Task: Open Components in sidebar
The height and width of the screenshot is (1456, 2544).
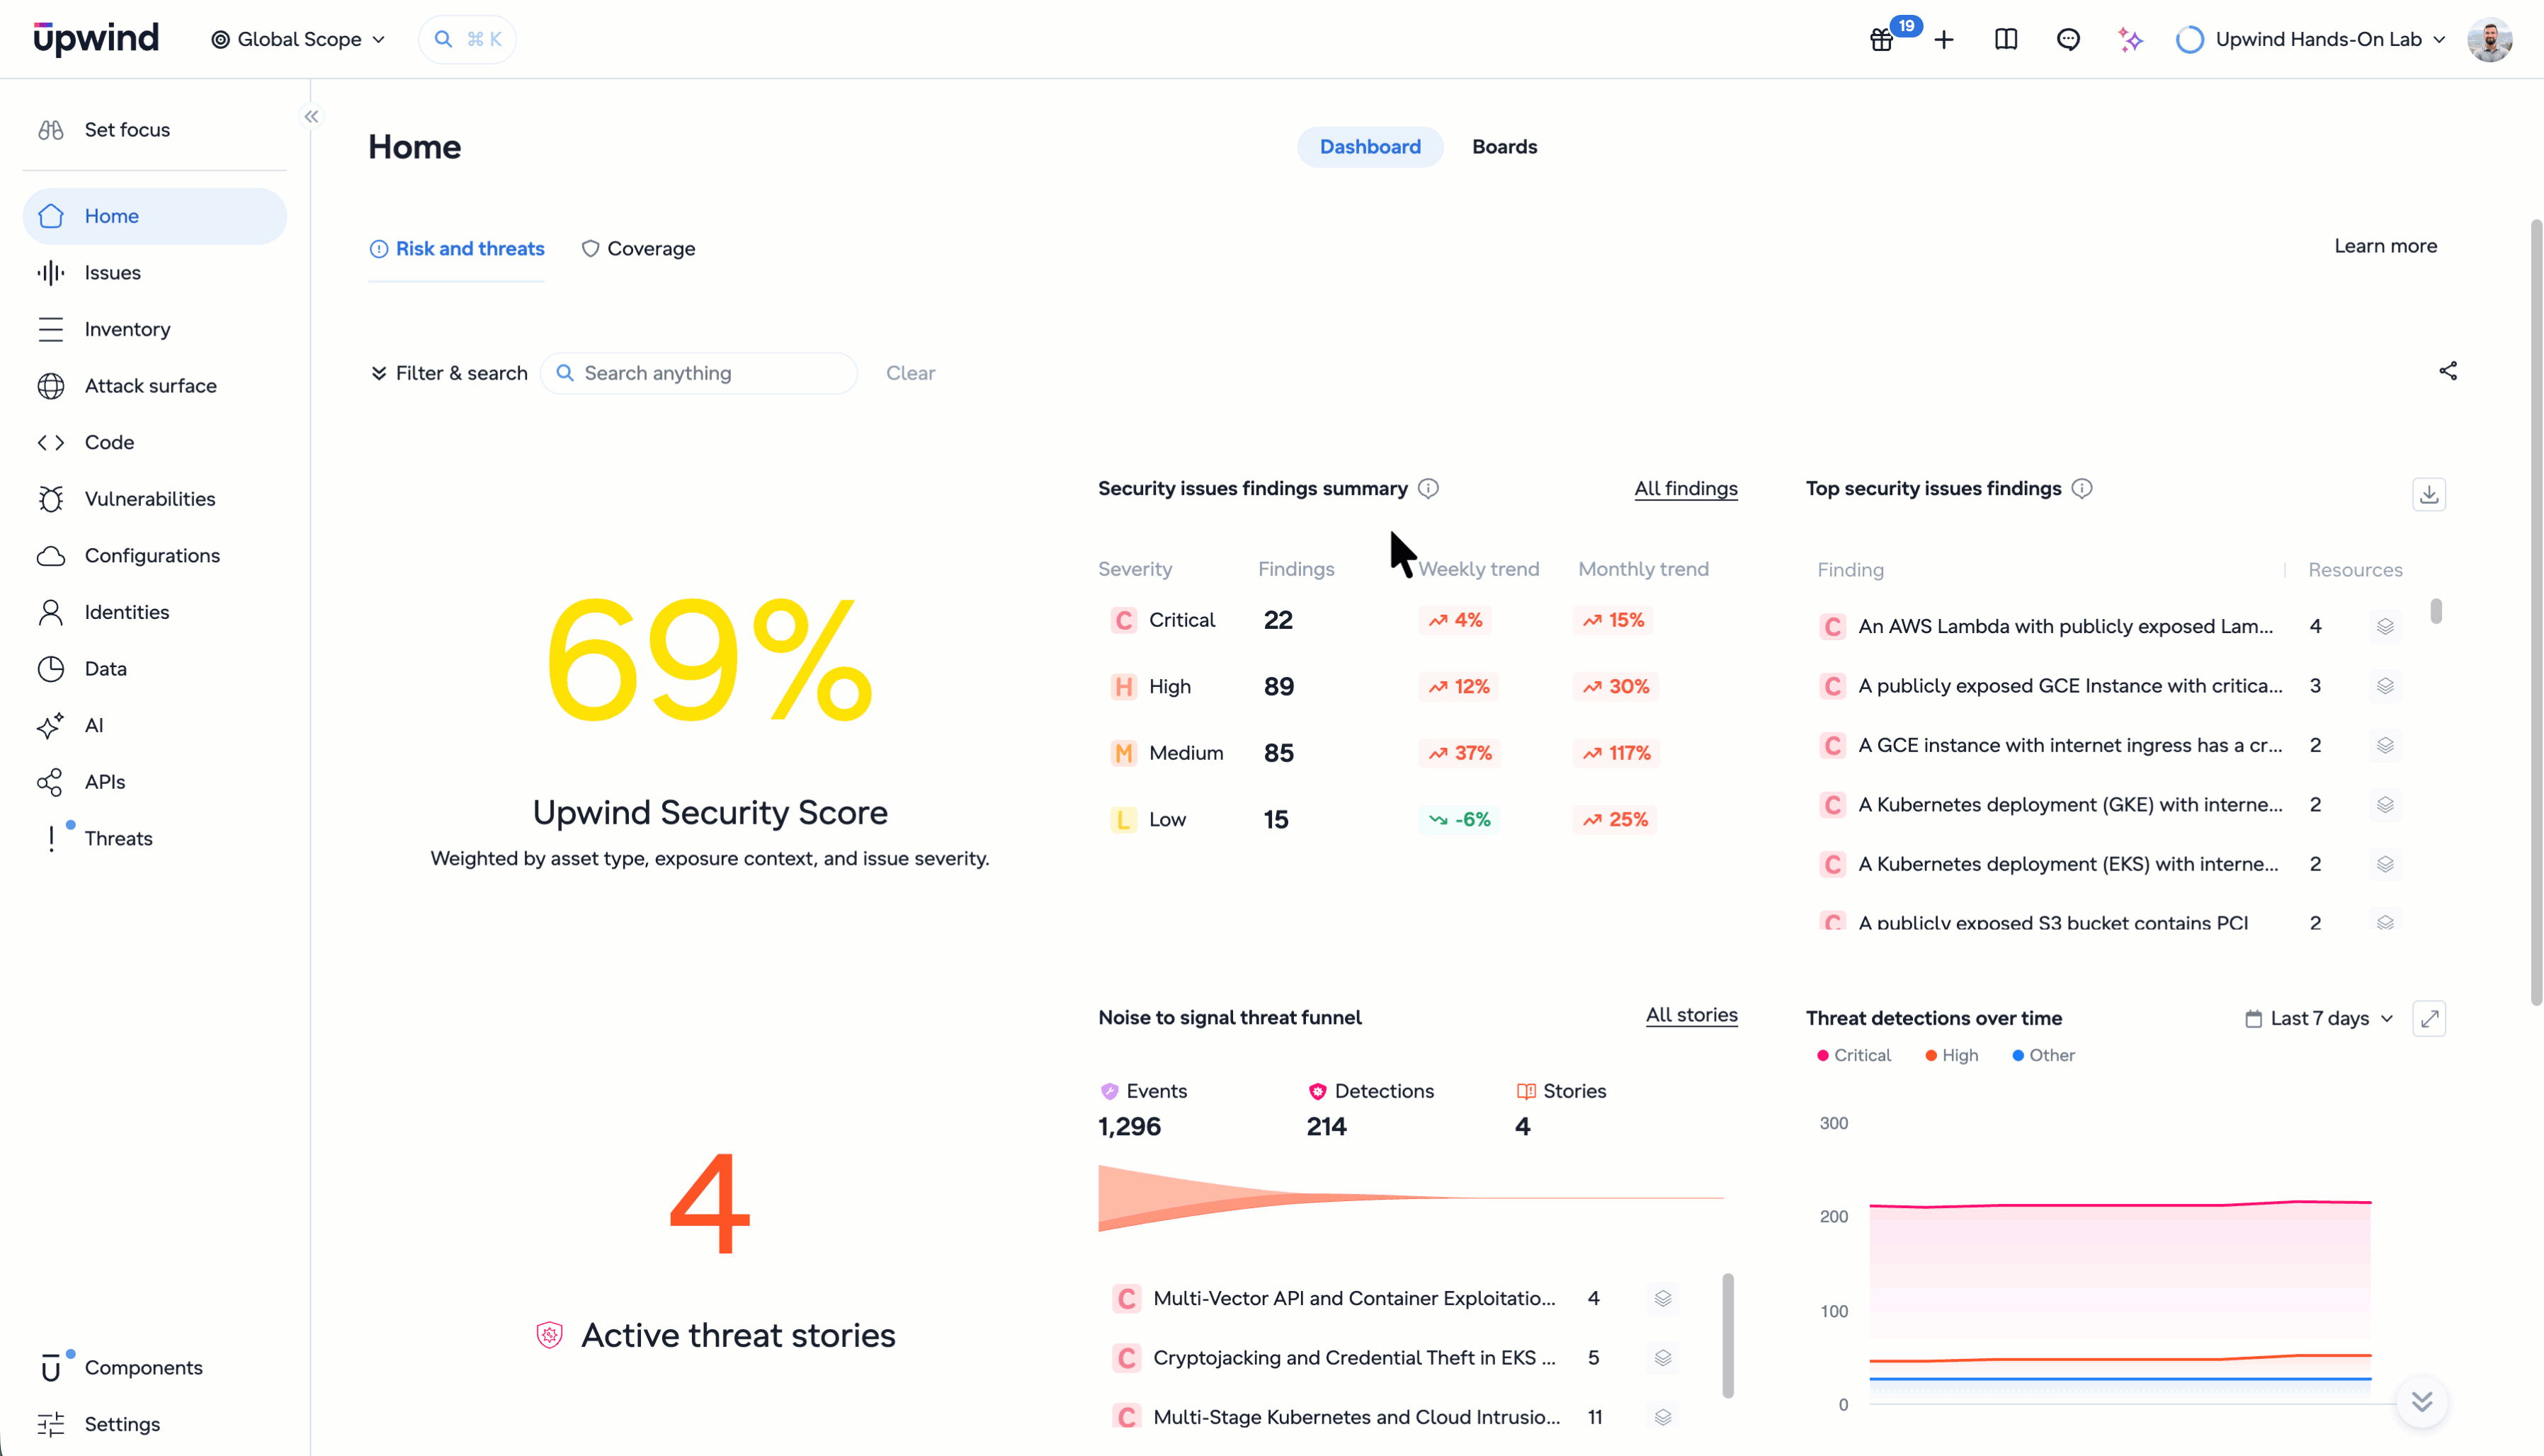Action: point(155,1368)
